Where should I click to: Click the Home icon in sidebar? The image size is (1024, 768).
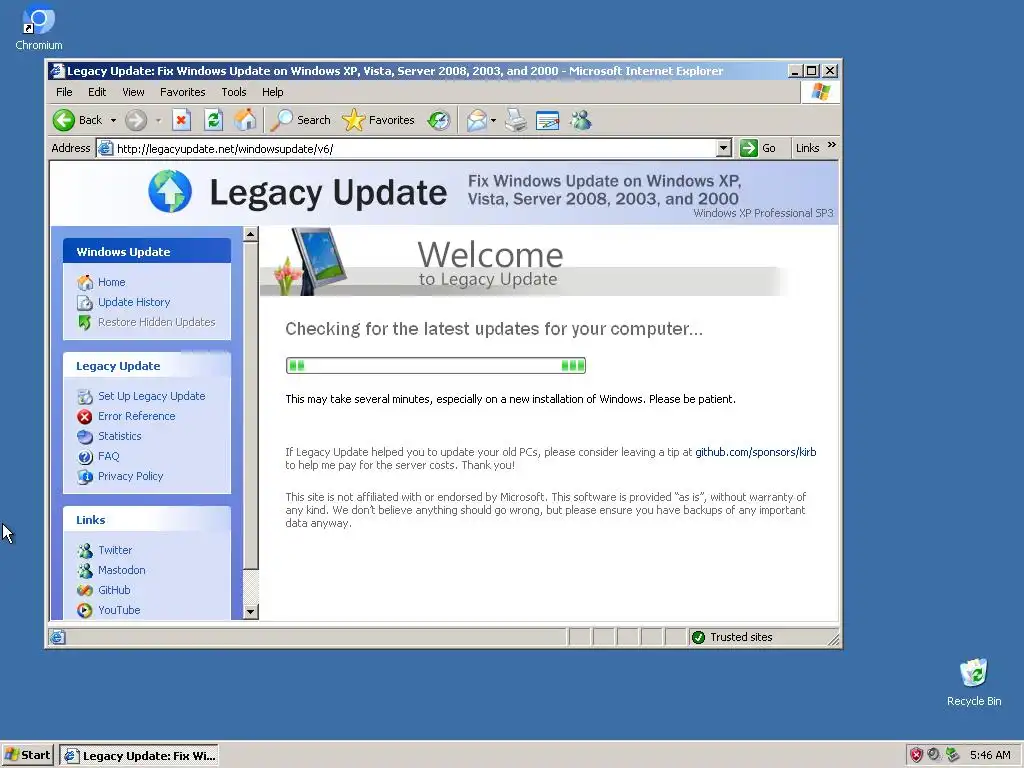[x=85, y=282]
